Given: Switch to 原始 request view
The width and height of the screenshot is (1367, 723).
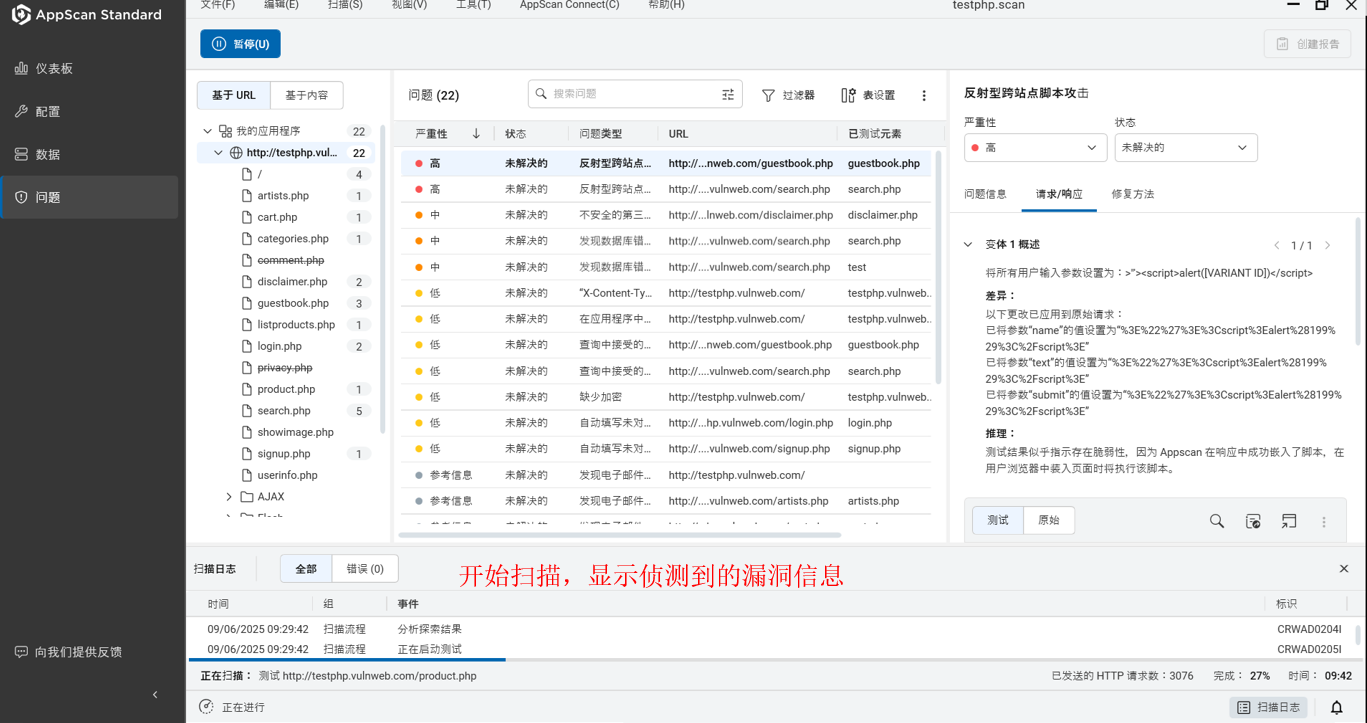Looking at the screenshot, I should 1049,520.
